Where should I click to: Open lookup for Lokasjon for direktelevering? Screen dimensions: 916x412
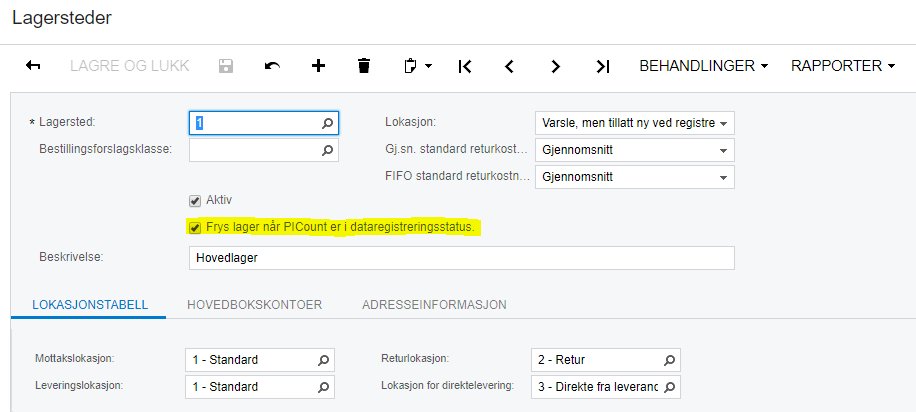coord(669,387)
